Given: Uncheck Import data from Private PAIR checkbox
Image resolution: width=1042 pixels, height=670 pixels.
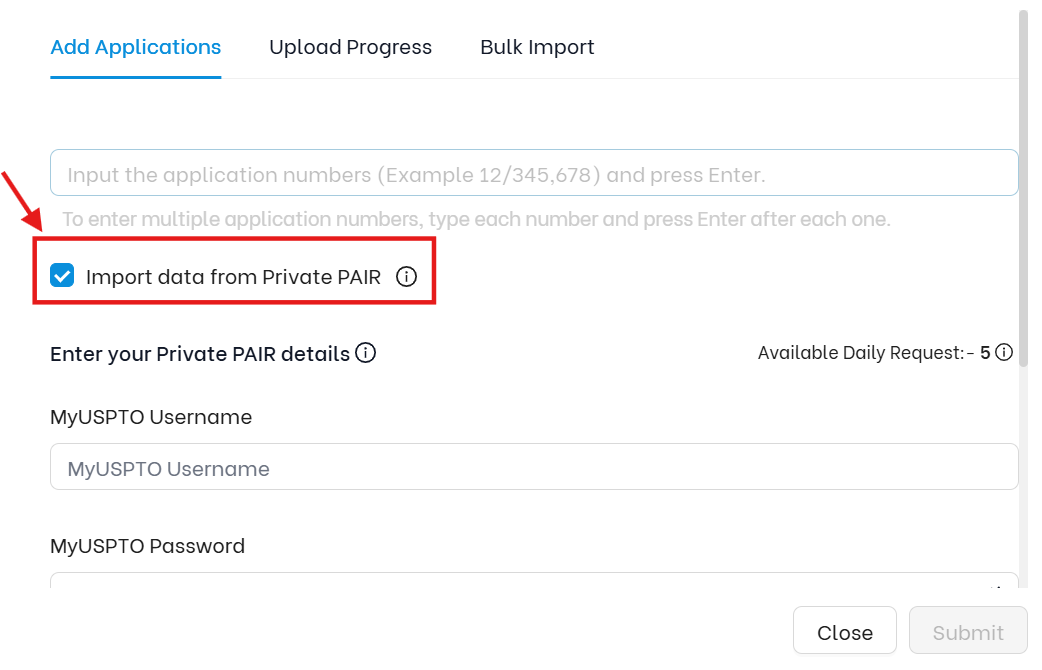Looking at the screenshot, I should [x=62, y=275].
